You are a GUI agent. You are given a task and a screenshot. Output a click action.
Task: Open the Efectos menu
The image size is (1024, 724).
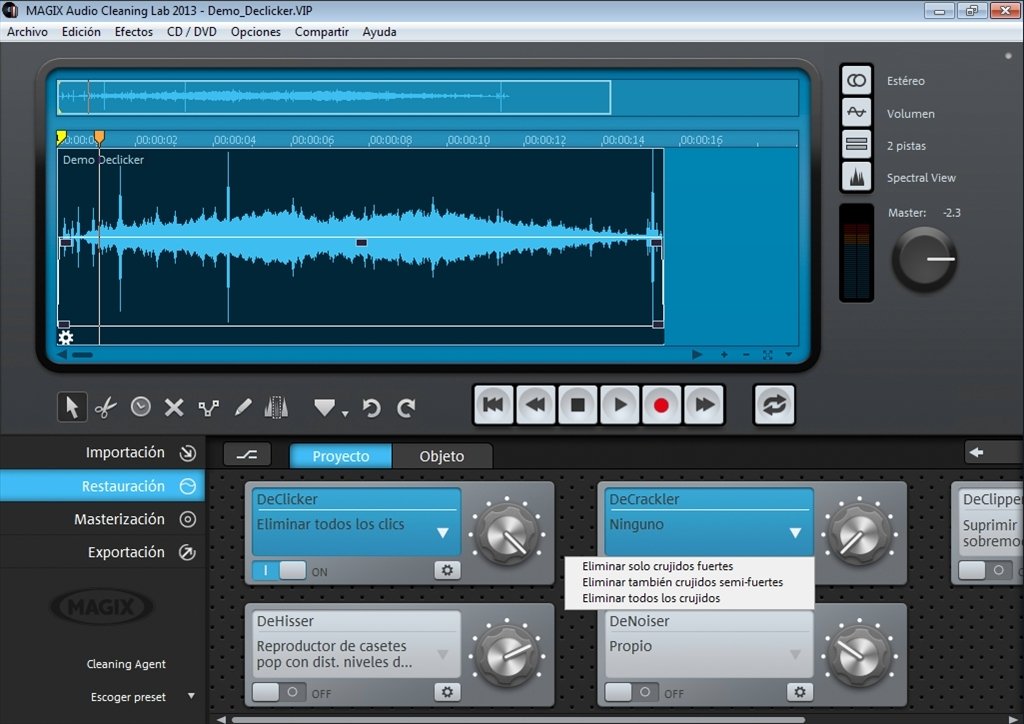click(134, 32)
